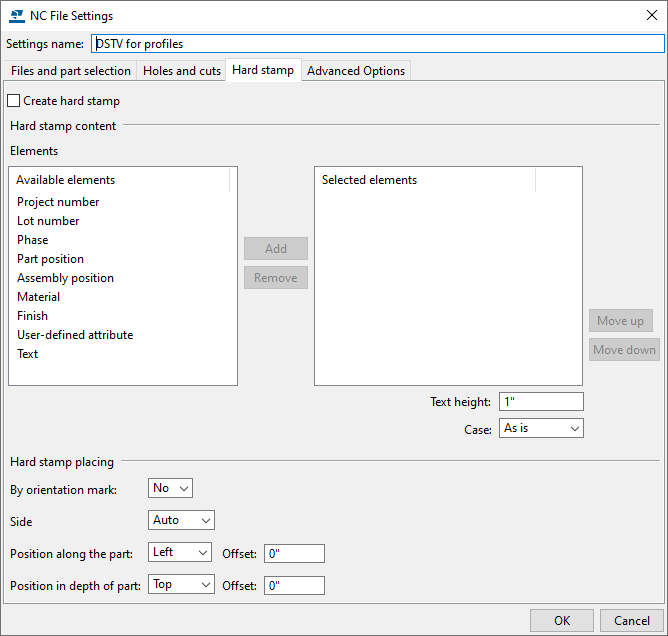Select Project number in available elements
668x636 pixels.
tap(58, 202)
